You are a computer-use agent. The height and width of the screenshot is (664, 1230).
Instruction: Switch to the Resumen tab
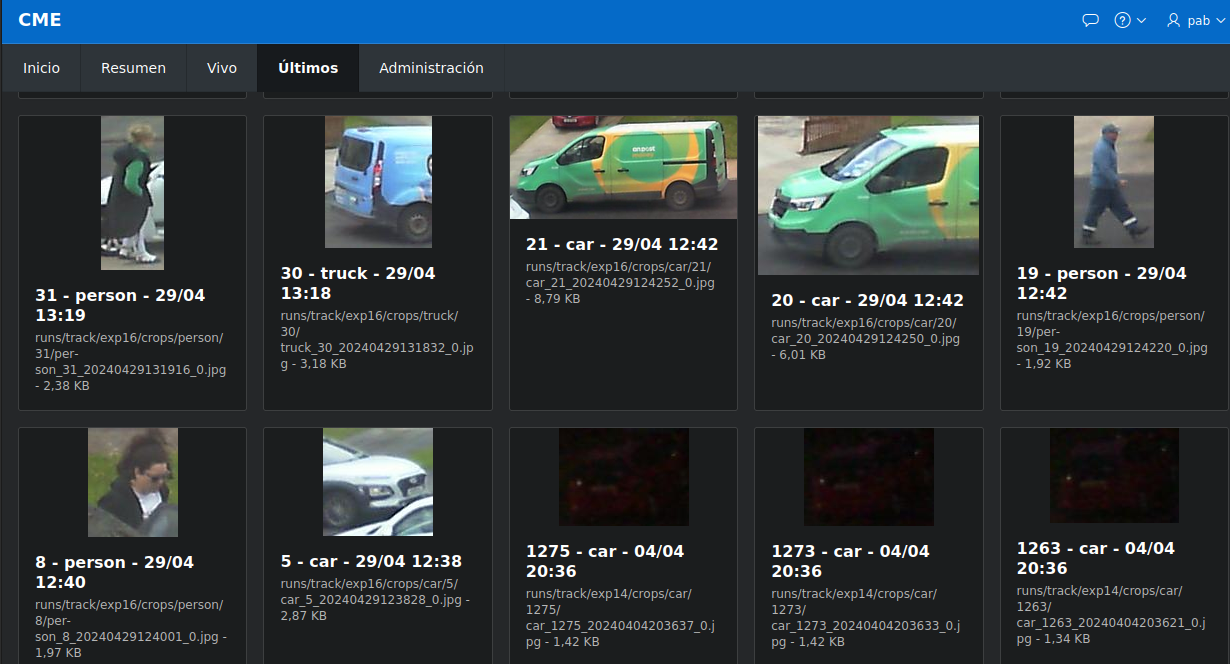[x=133, y=68]
